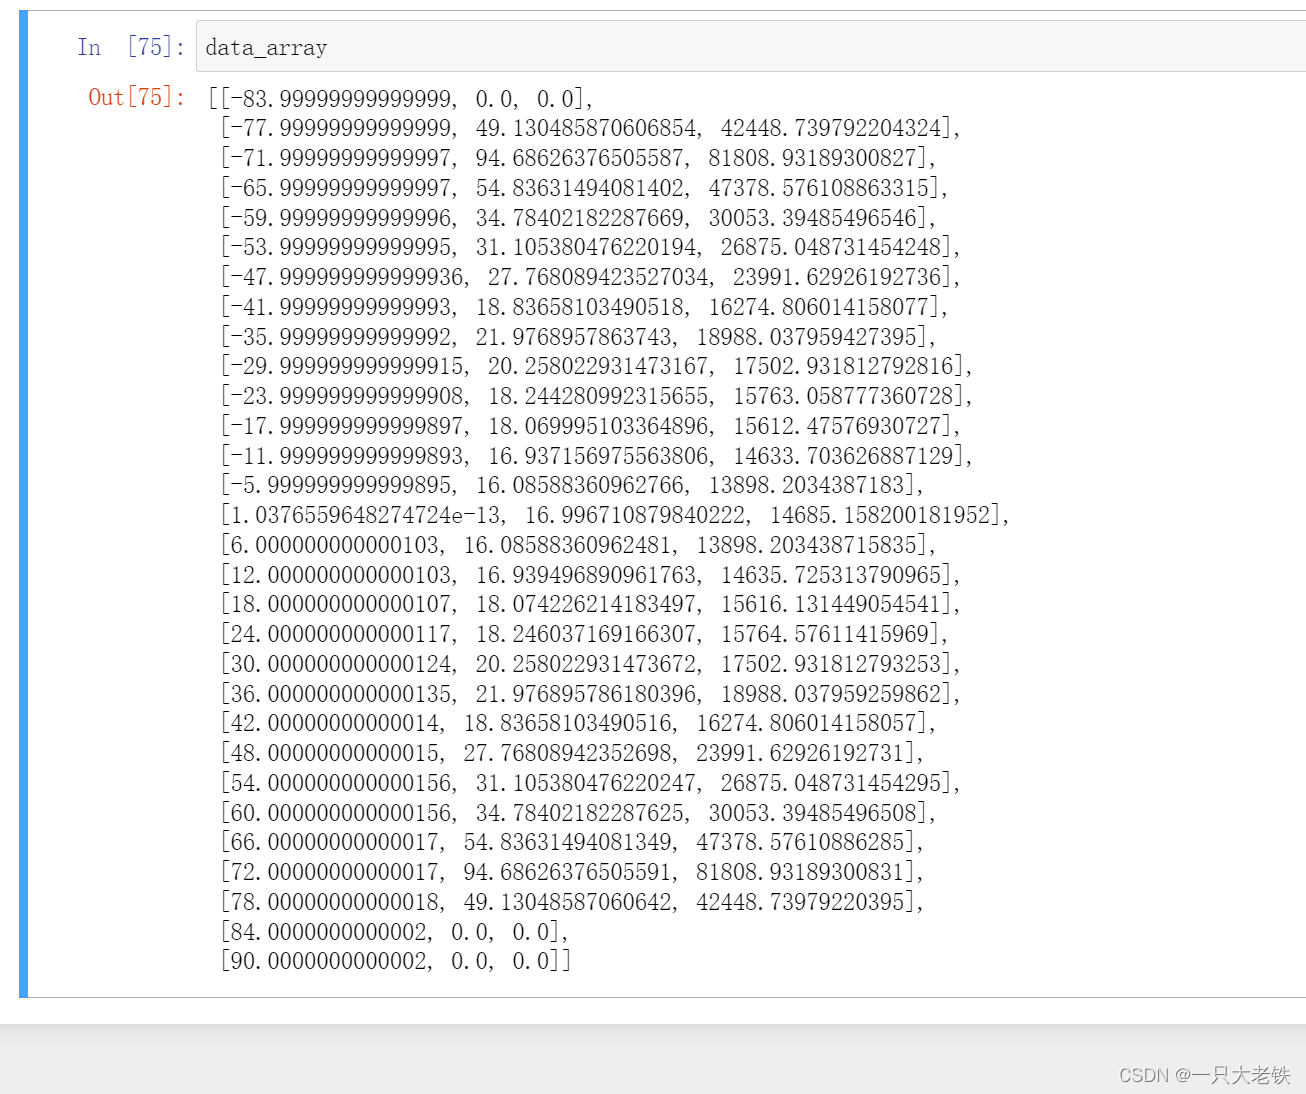Viewport: 1306px width, 1094px height.
Task: Select the row starting with 1.0376559648274724e-13
Action: pos(615,515)
